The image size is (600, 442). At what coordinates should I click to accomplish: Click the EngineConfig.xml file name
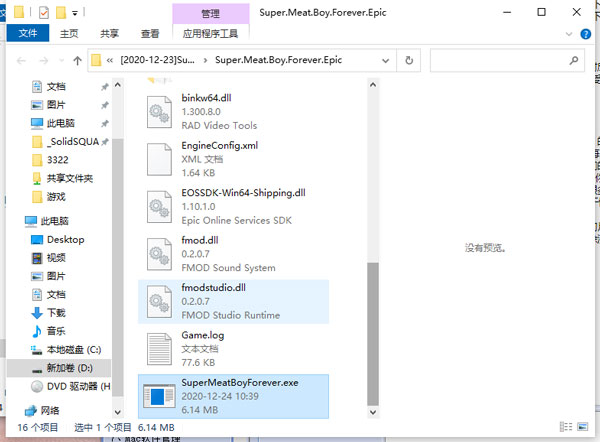click(220, 145)
